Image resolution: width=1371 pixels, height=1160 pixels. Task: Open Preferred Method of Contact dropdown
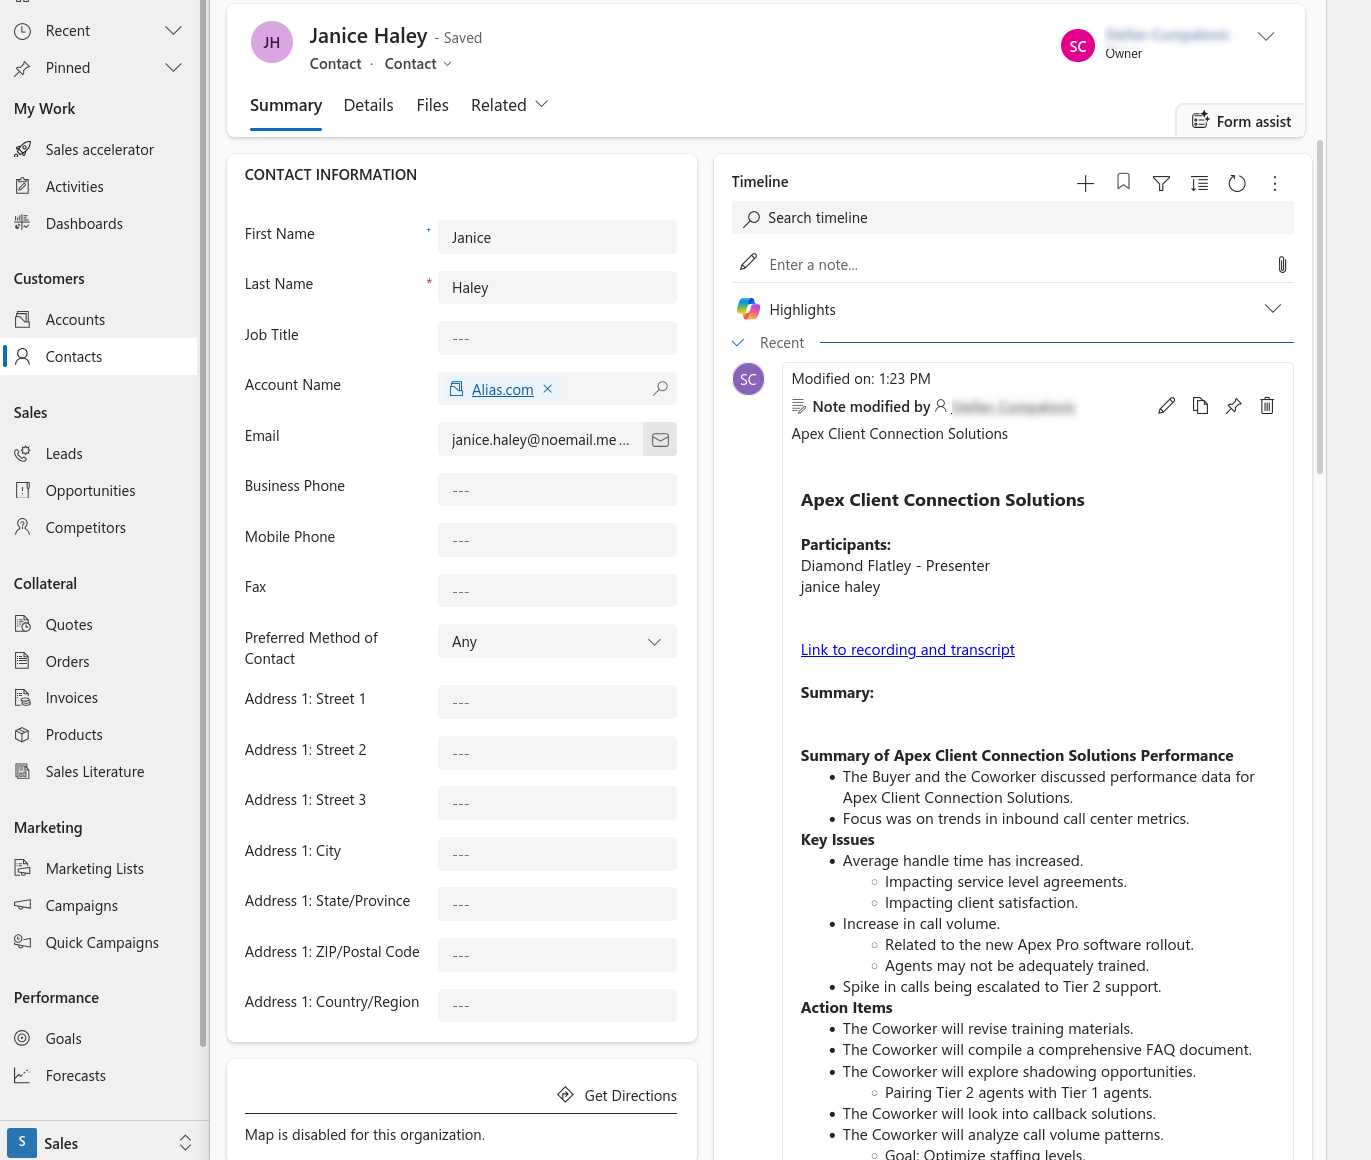pyautogui.click(x=556, y=642)
